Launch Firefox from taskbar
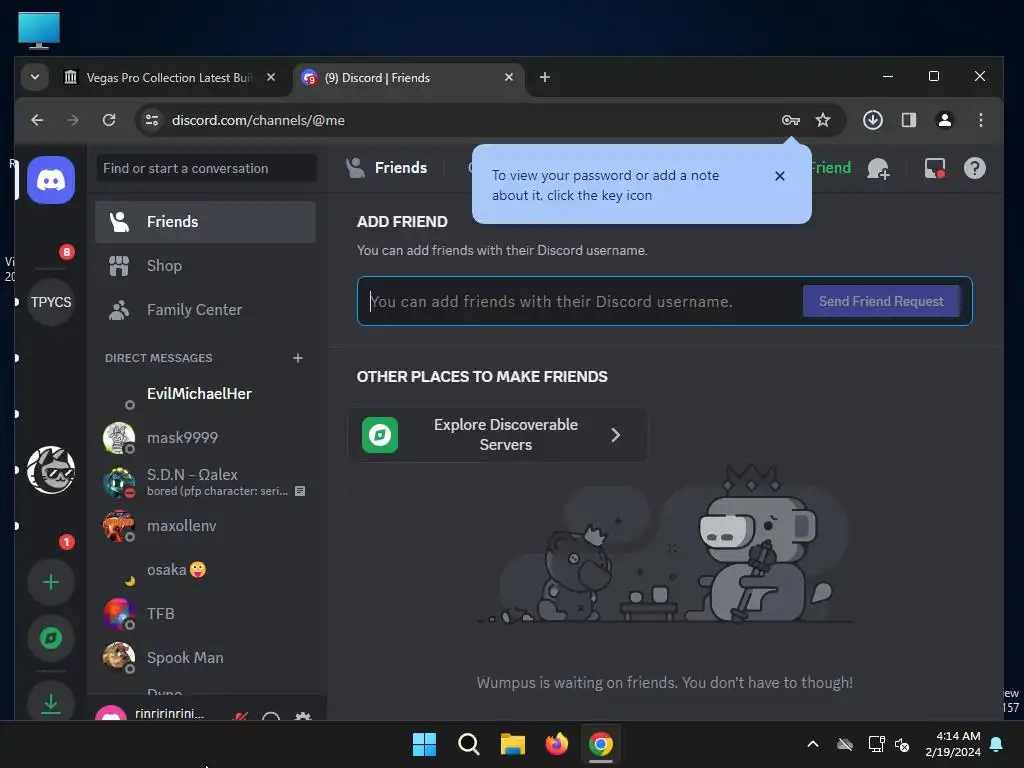 click(556, 744)
